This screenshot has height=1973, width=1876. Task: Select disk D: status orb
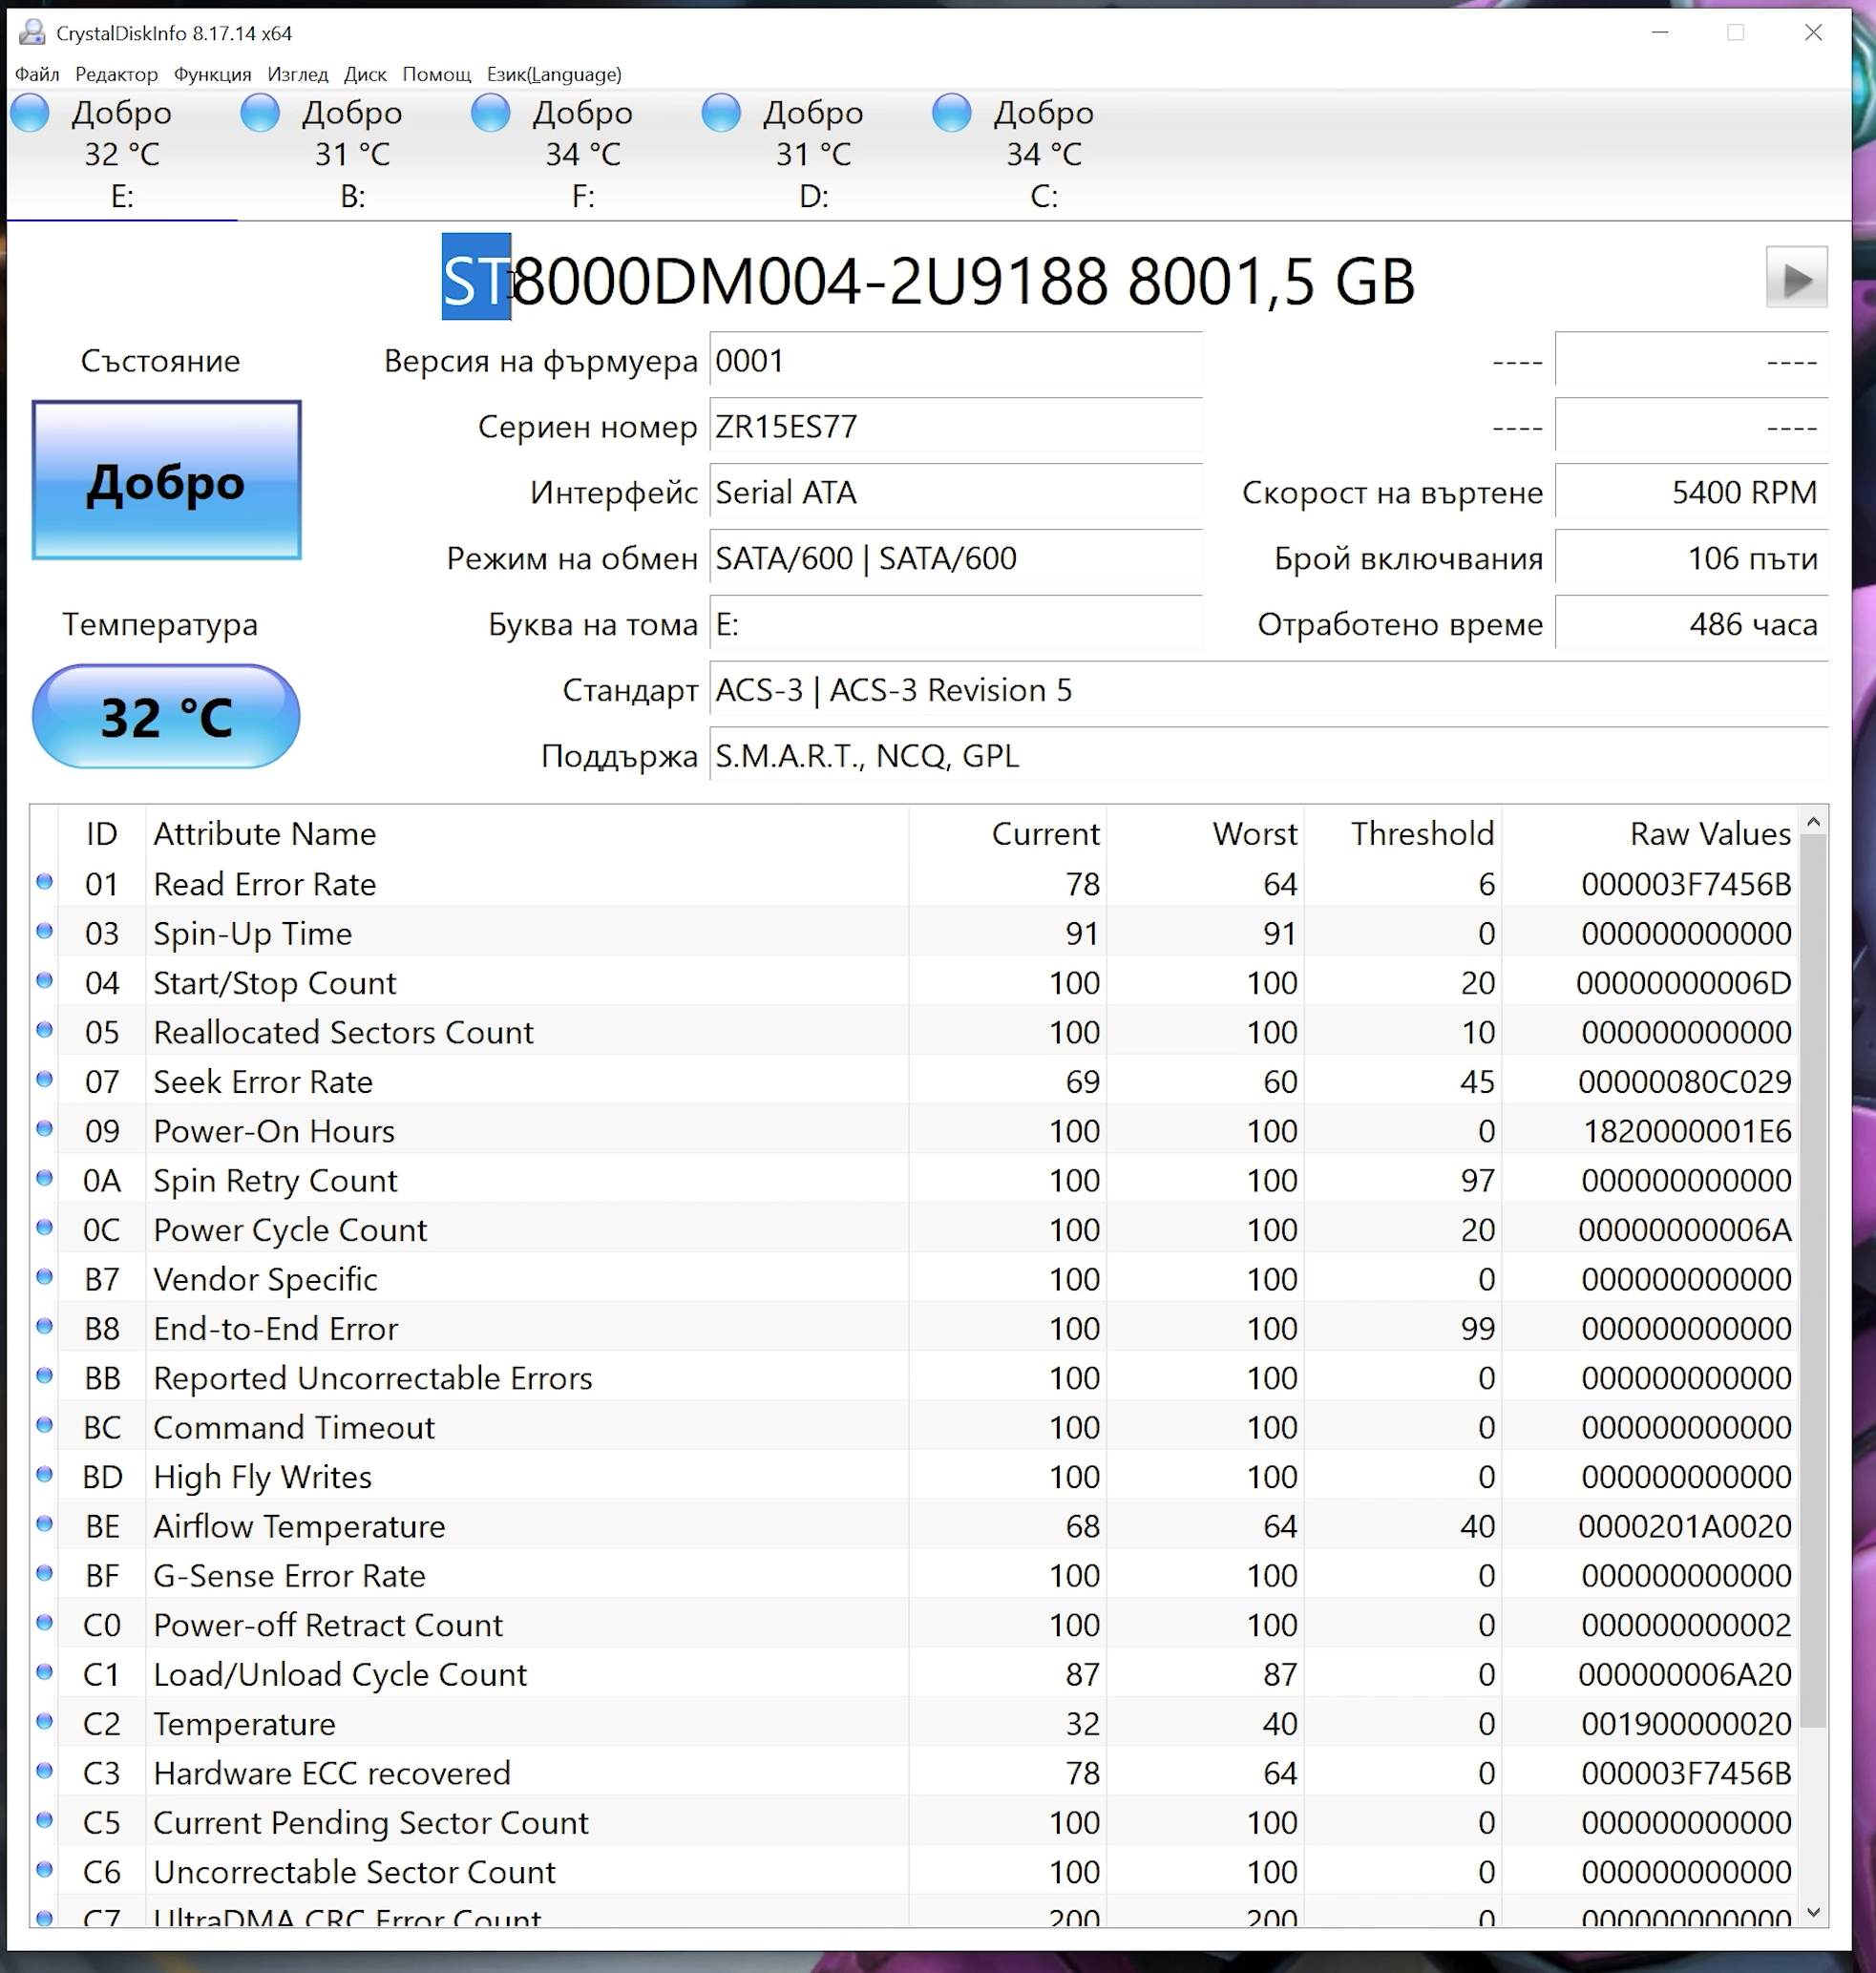721,112
